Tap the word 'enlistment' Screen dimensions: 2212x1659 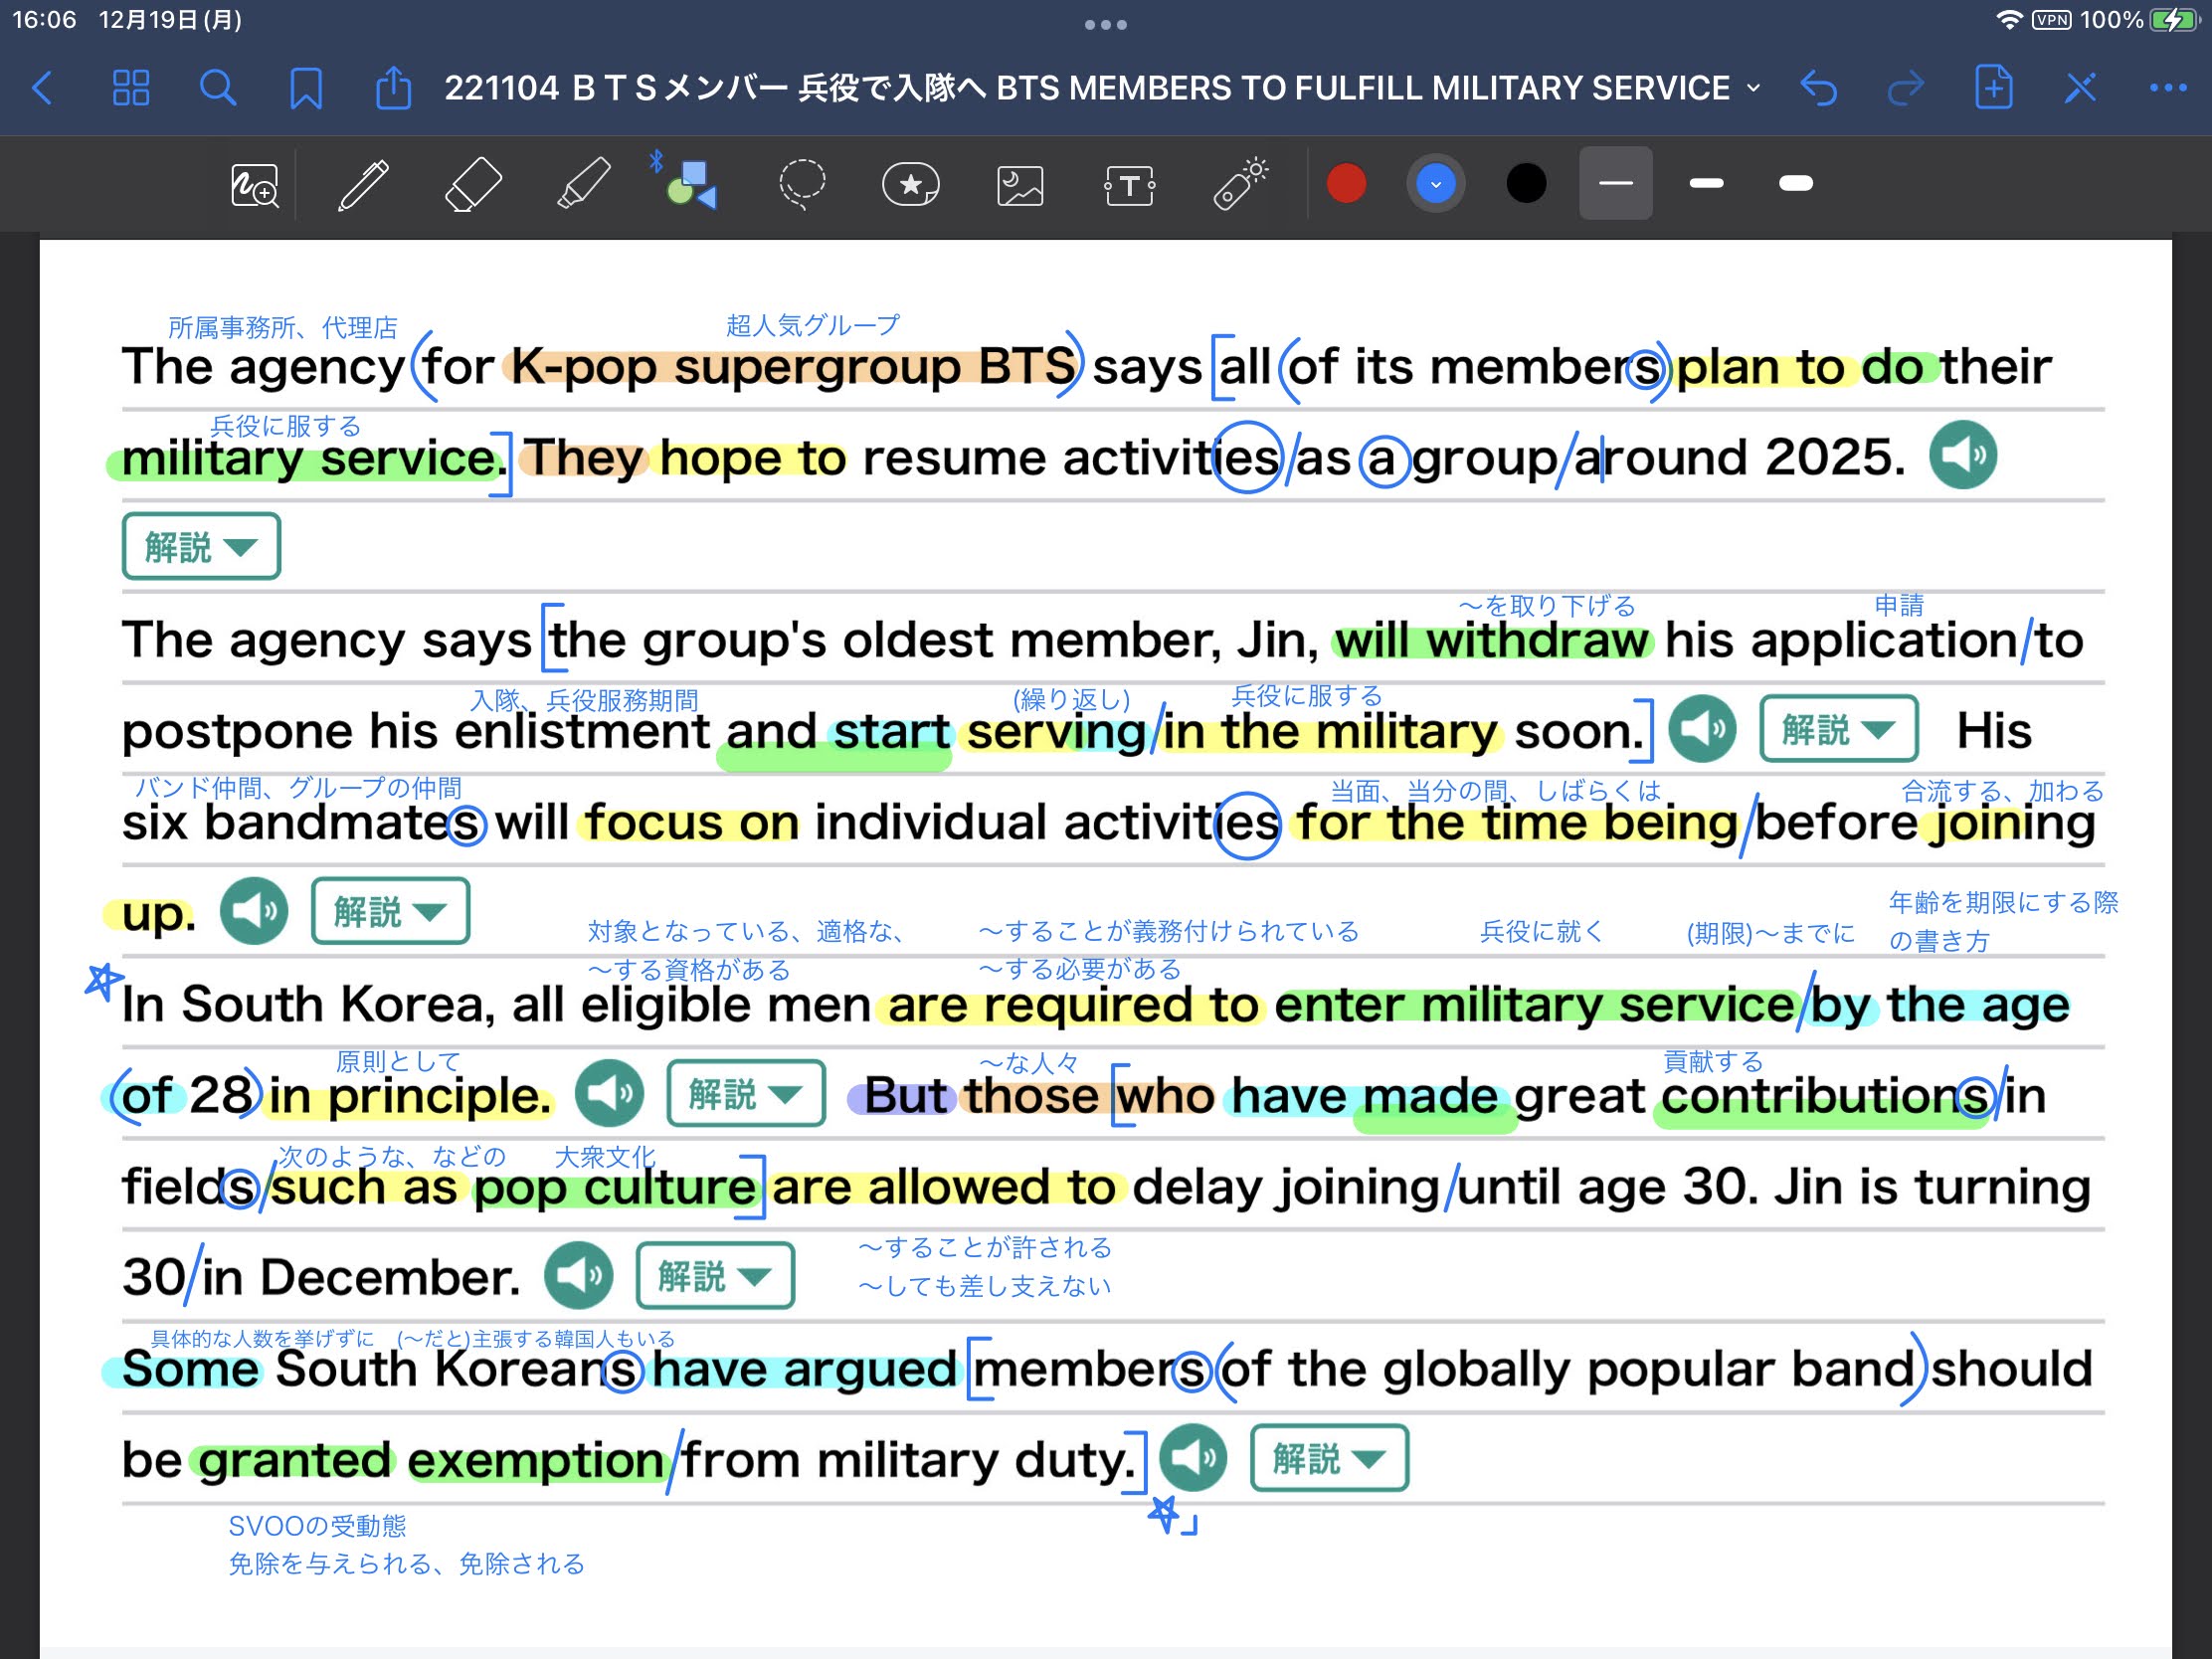coord(582,731)
